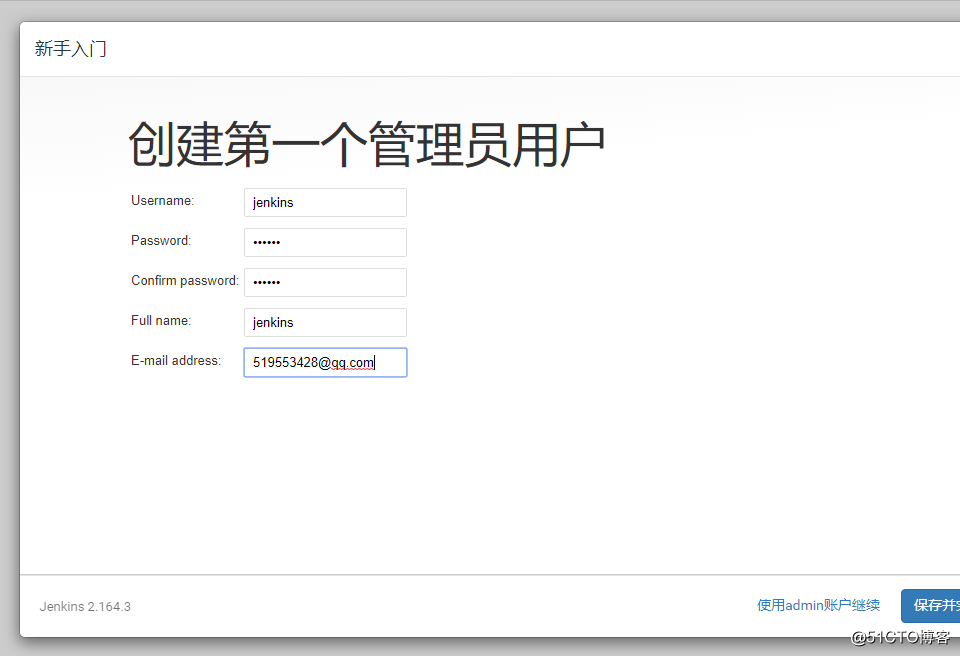960x656 pixels.
Task: Select the Full name text box
Action: pyautogui.click(x=324, y=322)
